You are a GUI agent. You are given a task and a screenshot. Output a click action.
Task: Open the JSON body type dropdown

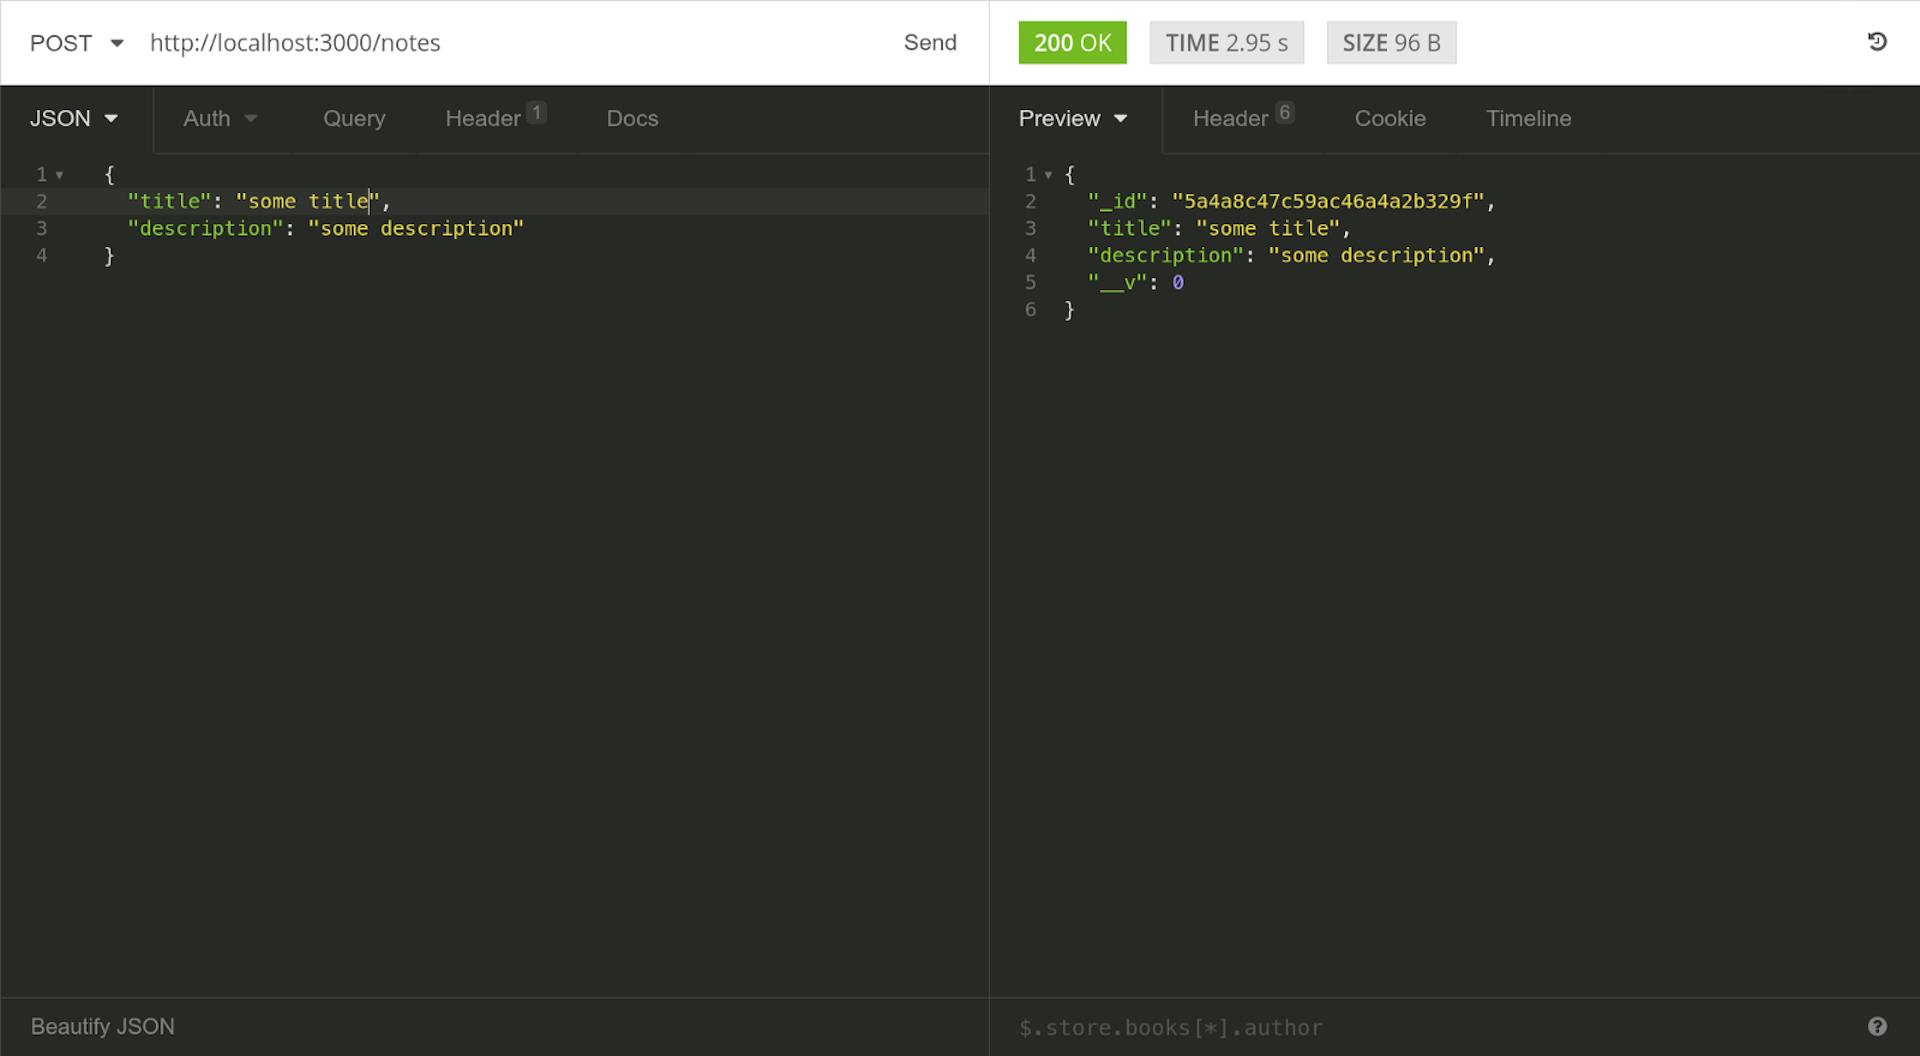point(73,118)
